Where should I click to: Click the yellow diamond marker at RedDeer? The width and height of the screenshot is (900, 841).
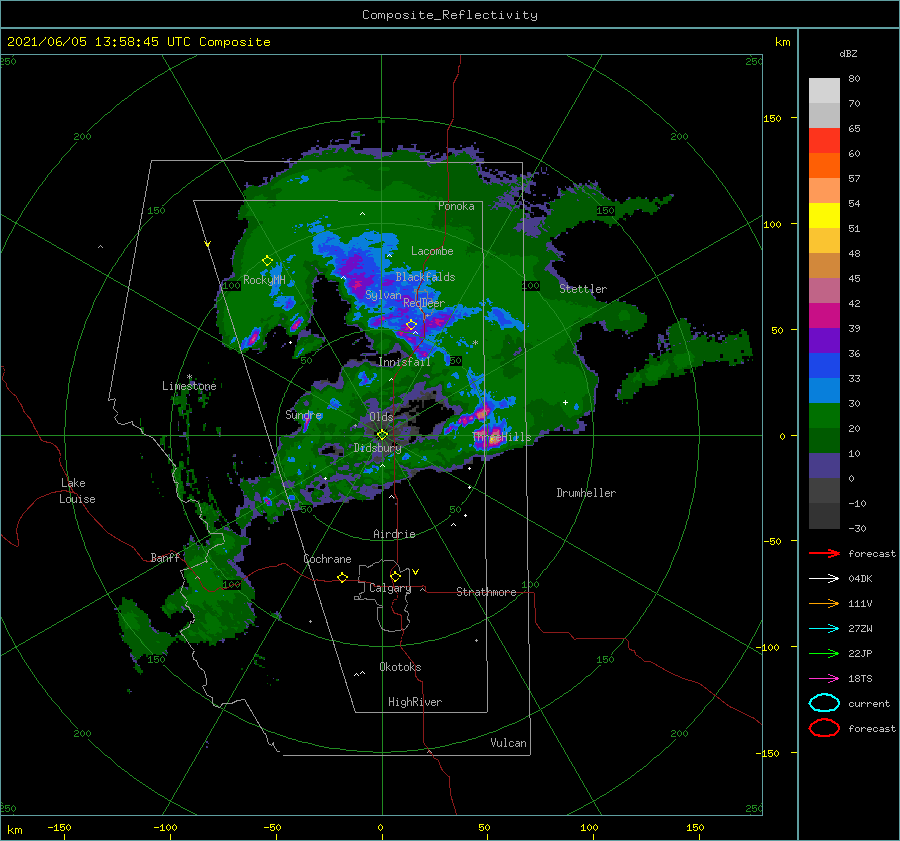(411, 325)
